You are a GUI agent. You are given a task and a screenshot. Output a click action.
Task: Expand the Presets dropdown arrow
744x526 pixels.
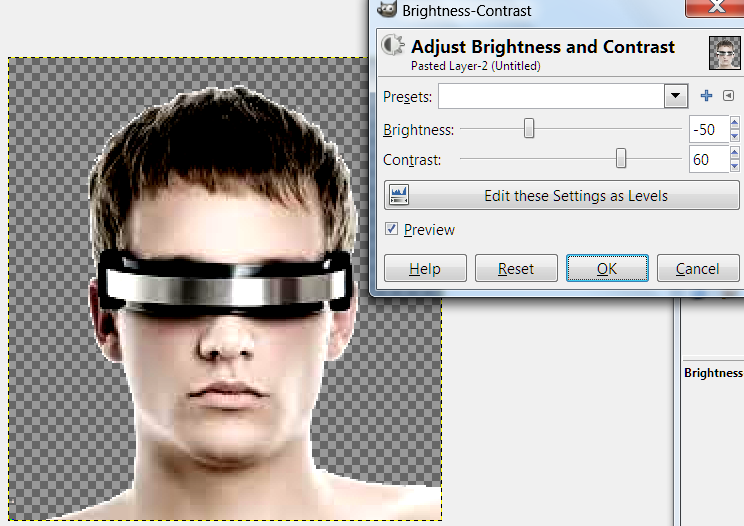[x=676, y=97]
